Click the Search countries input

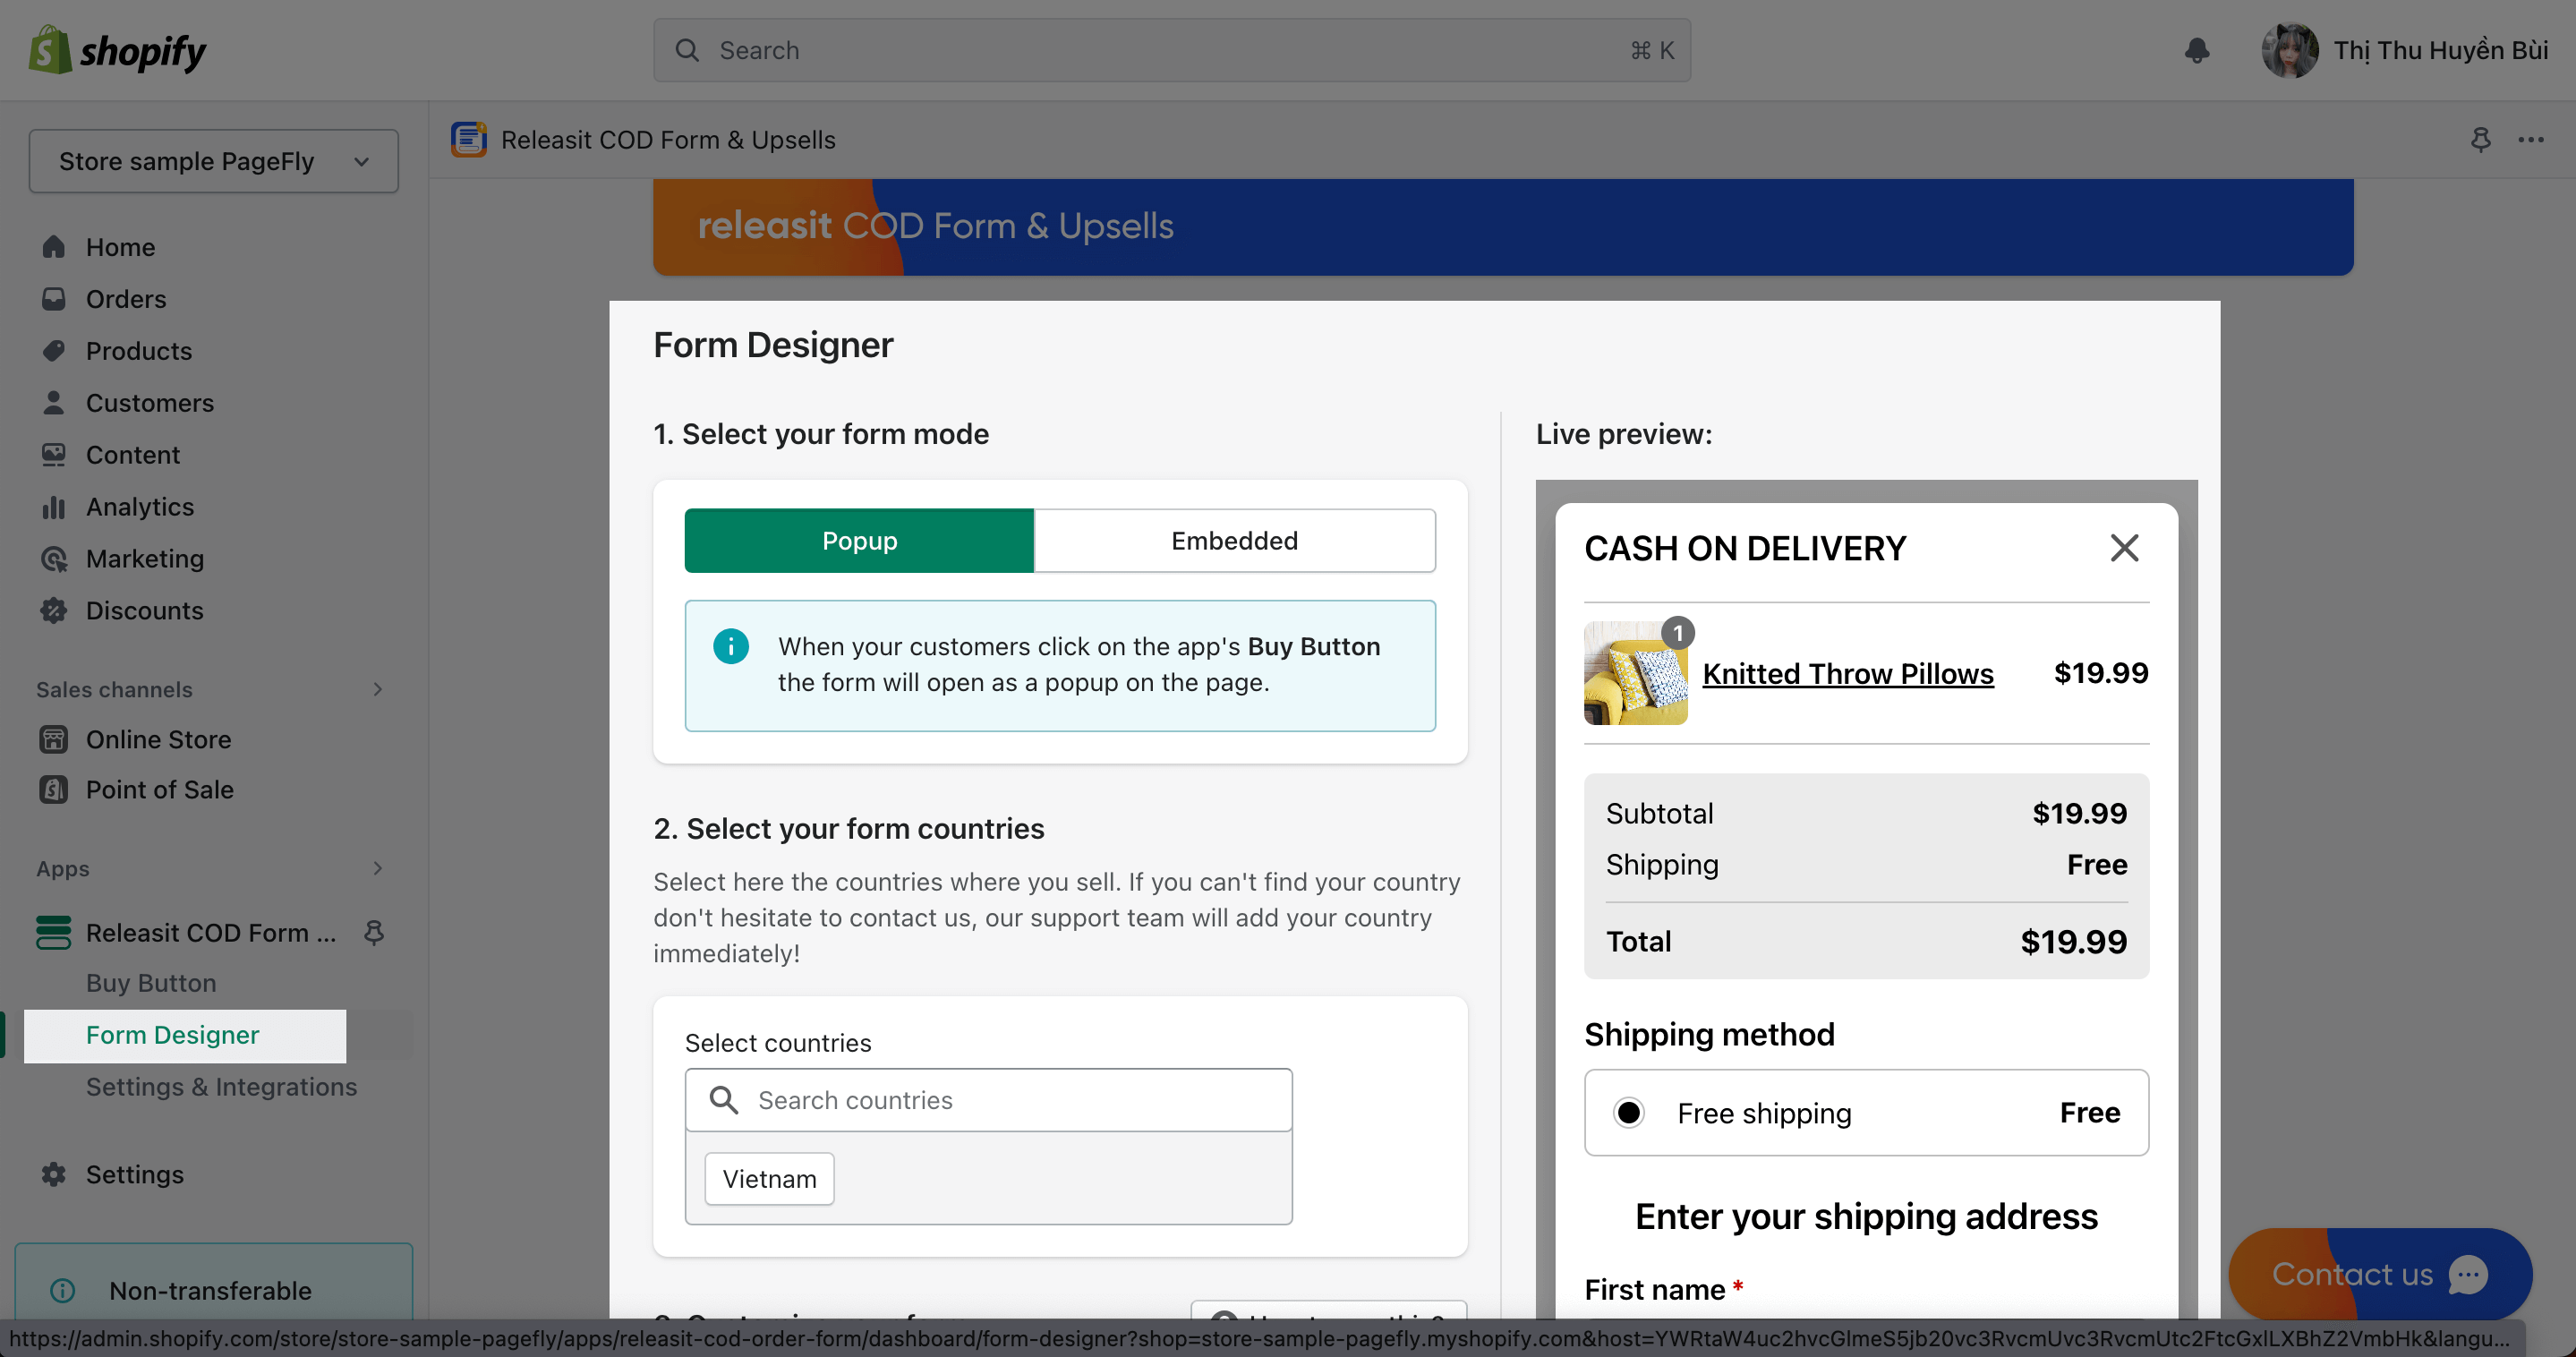click(988, 1100)
